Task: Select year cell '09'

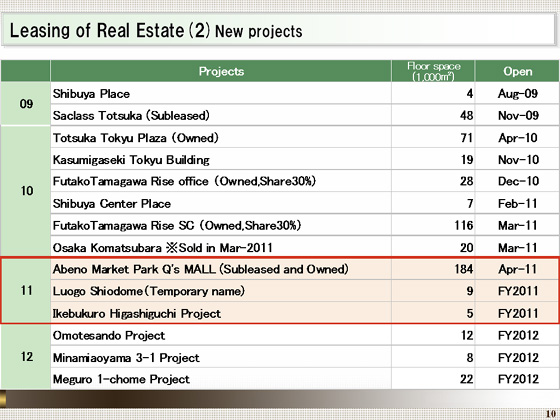Action: [25, 104]
